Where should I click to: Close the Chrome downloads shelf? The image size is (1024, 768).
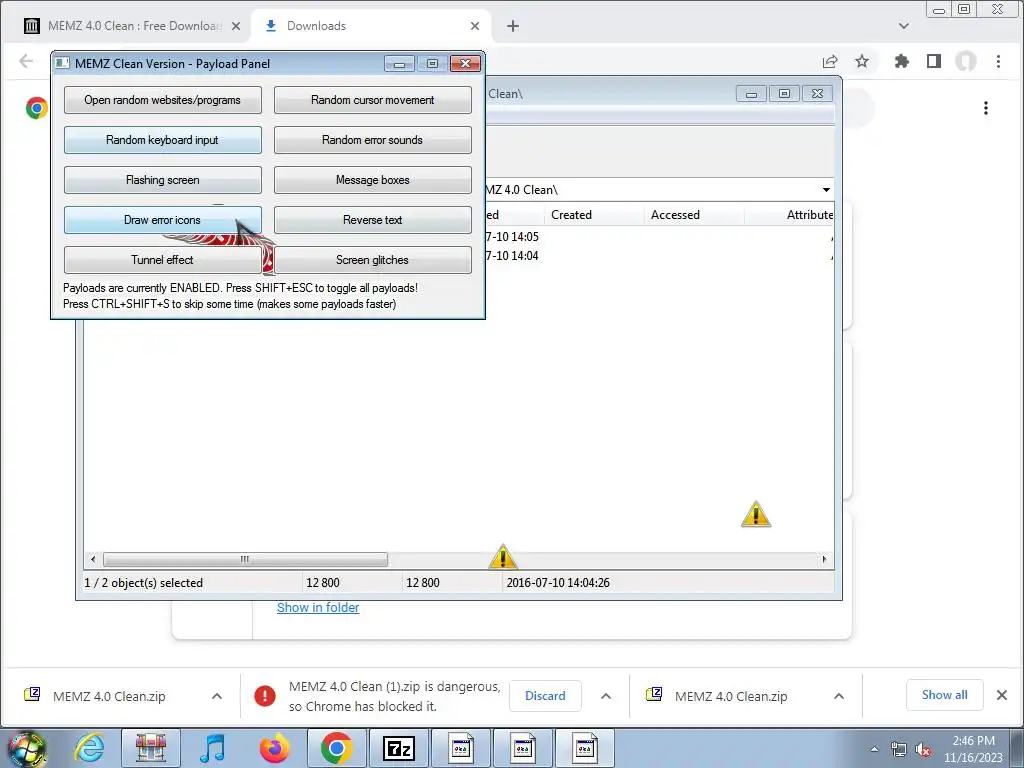click(1002, 695)
